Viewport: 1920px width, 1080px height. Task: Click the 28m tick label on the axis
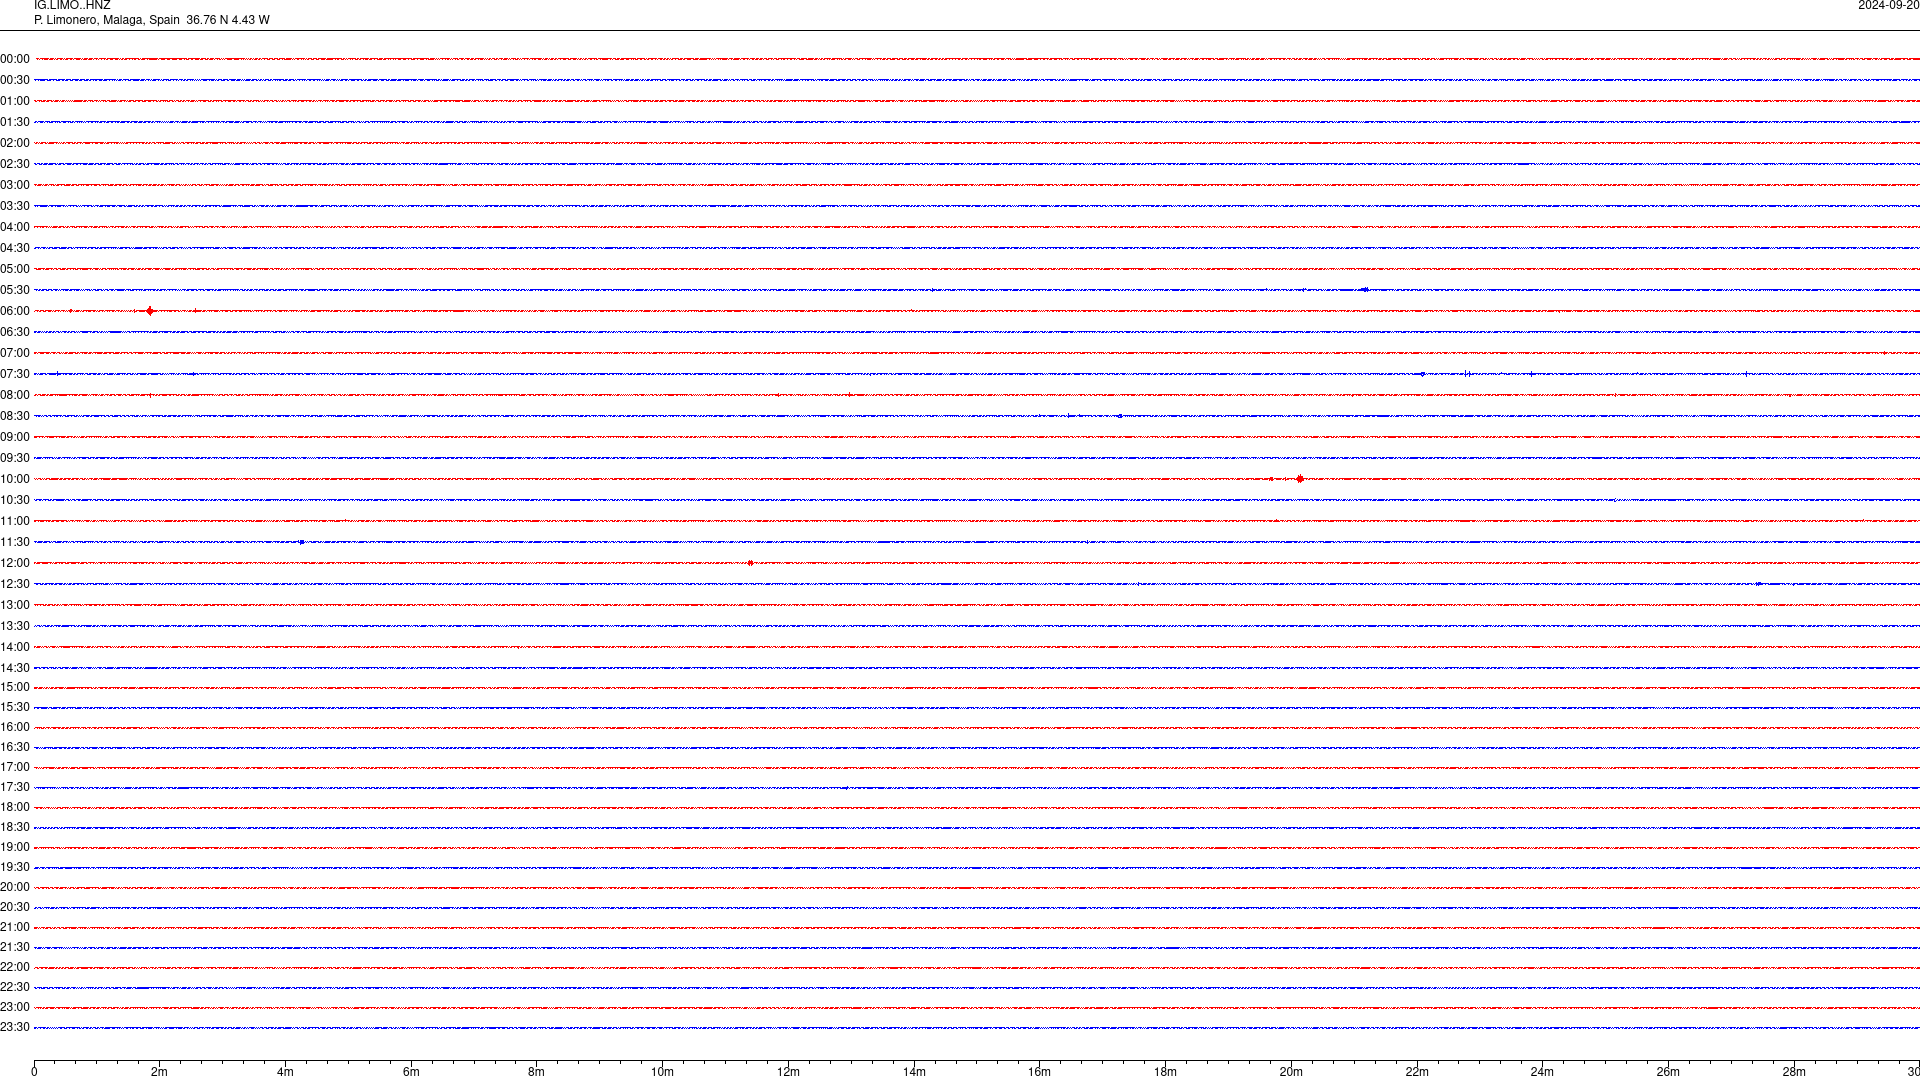(x=1794, y=1072)
